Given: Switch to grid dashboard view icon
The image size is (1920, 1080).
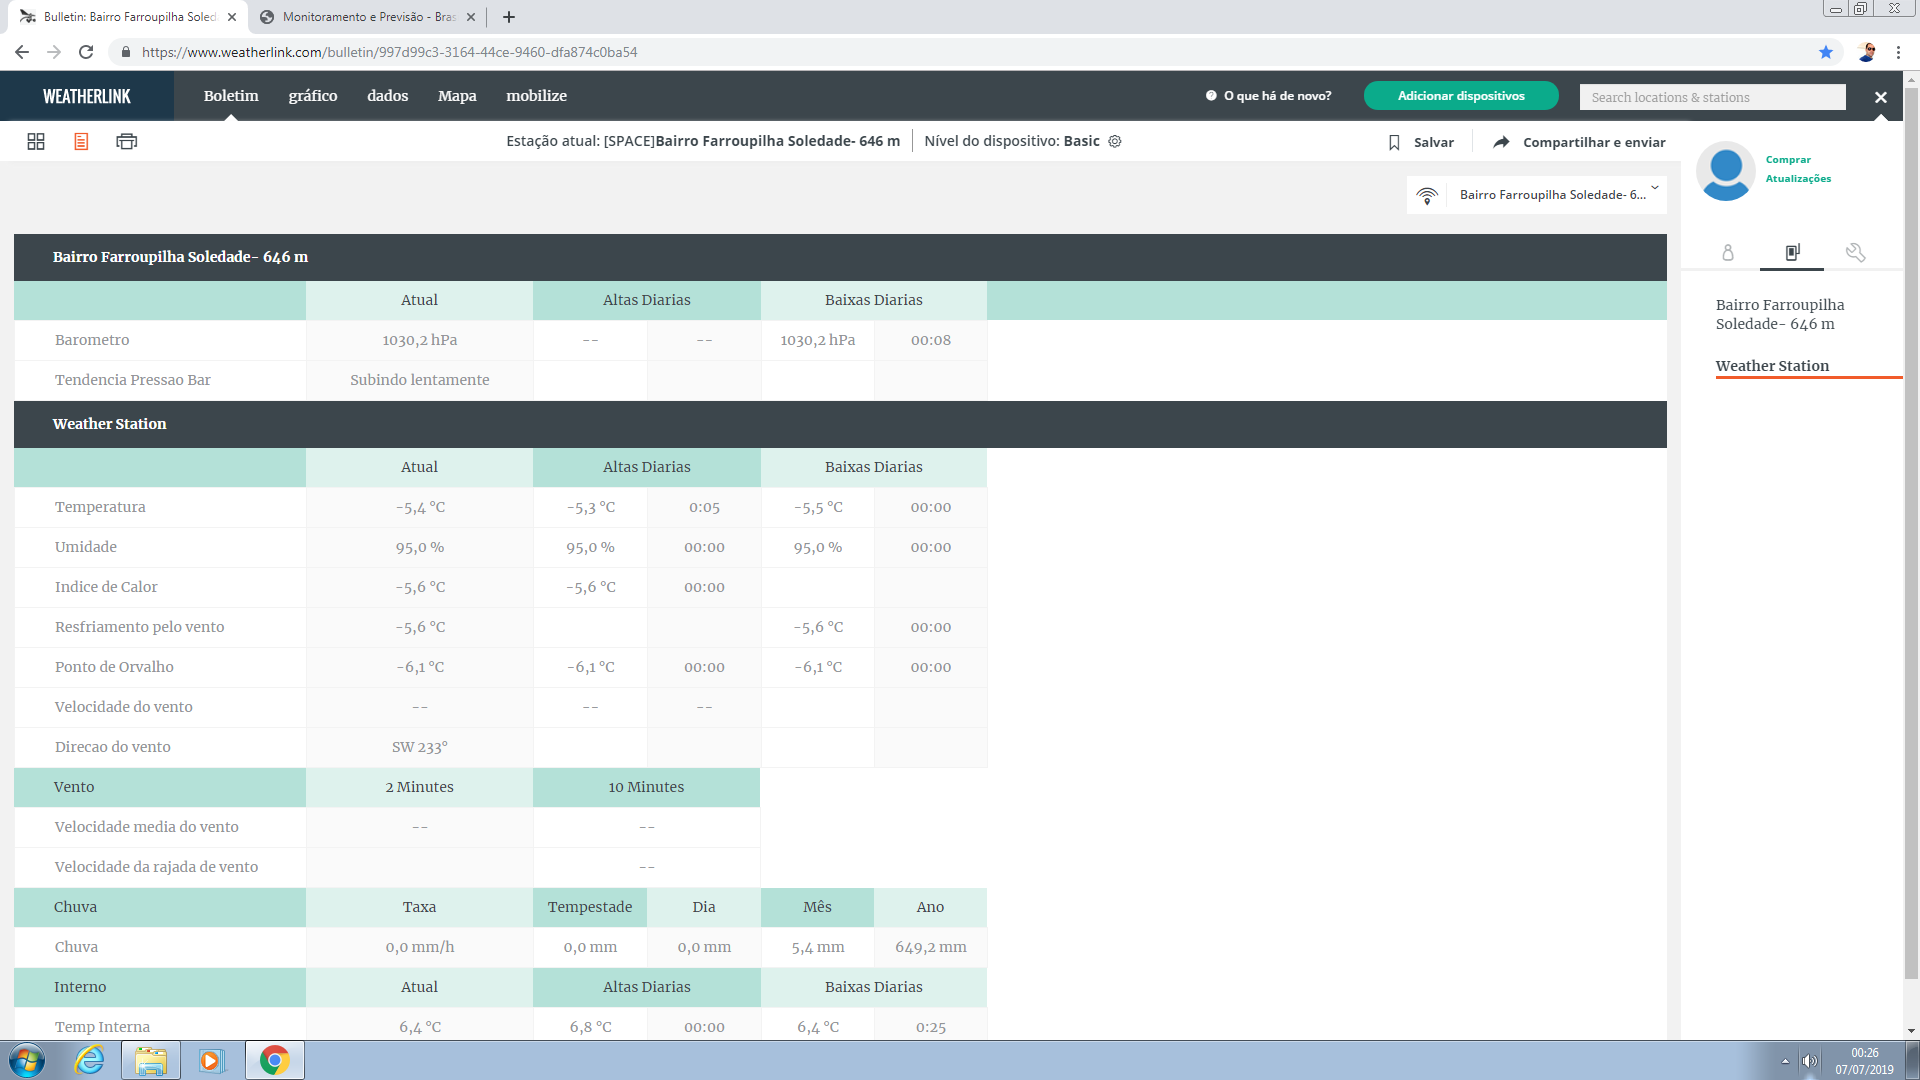Looking at the screenshot, I should coord(36,142).
